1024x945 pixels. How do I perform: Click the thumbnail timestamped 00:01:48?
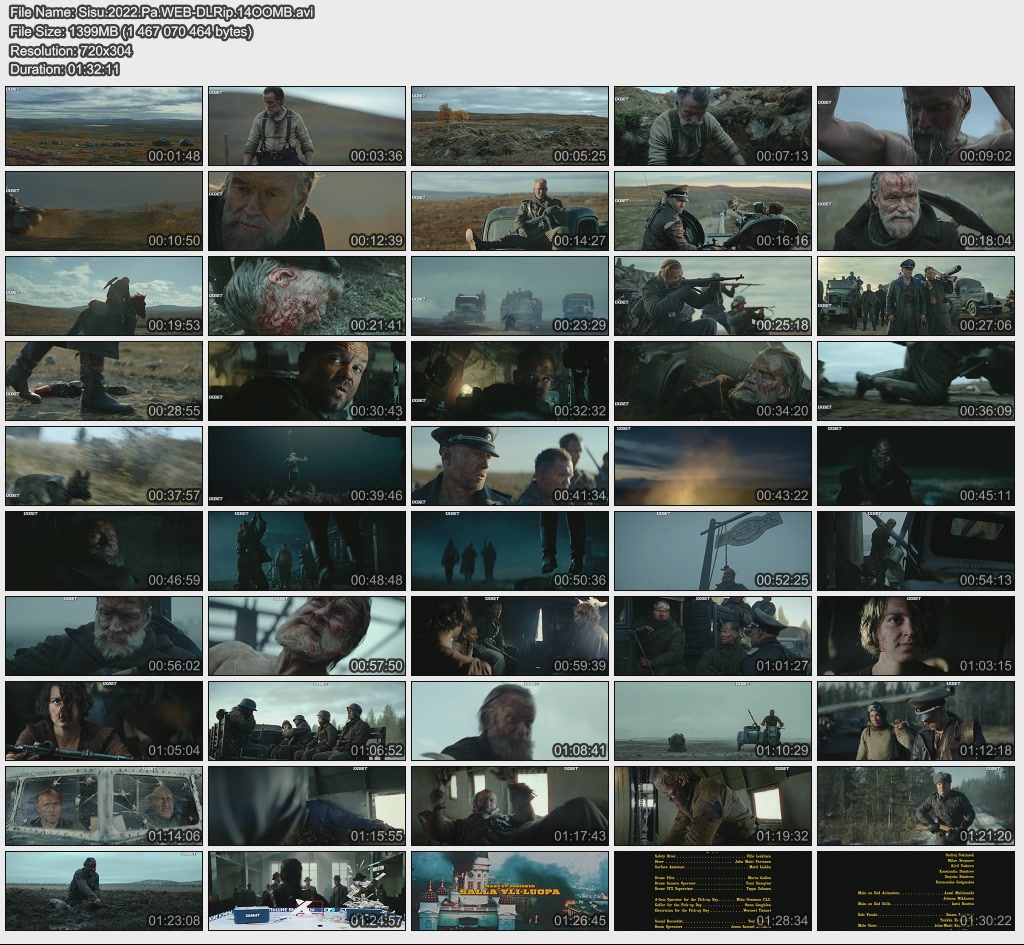[104, 126]
